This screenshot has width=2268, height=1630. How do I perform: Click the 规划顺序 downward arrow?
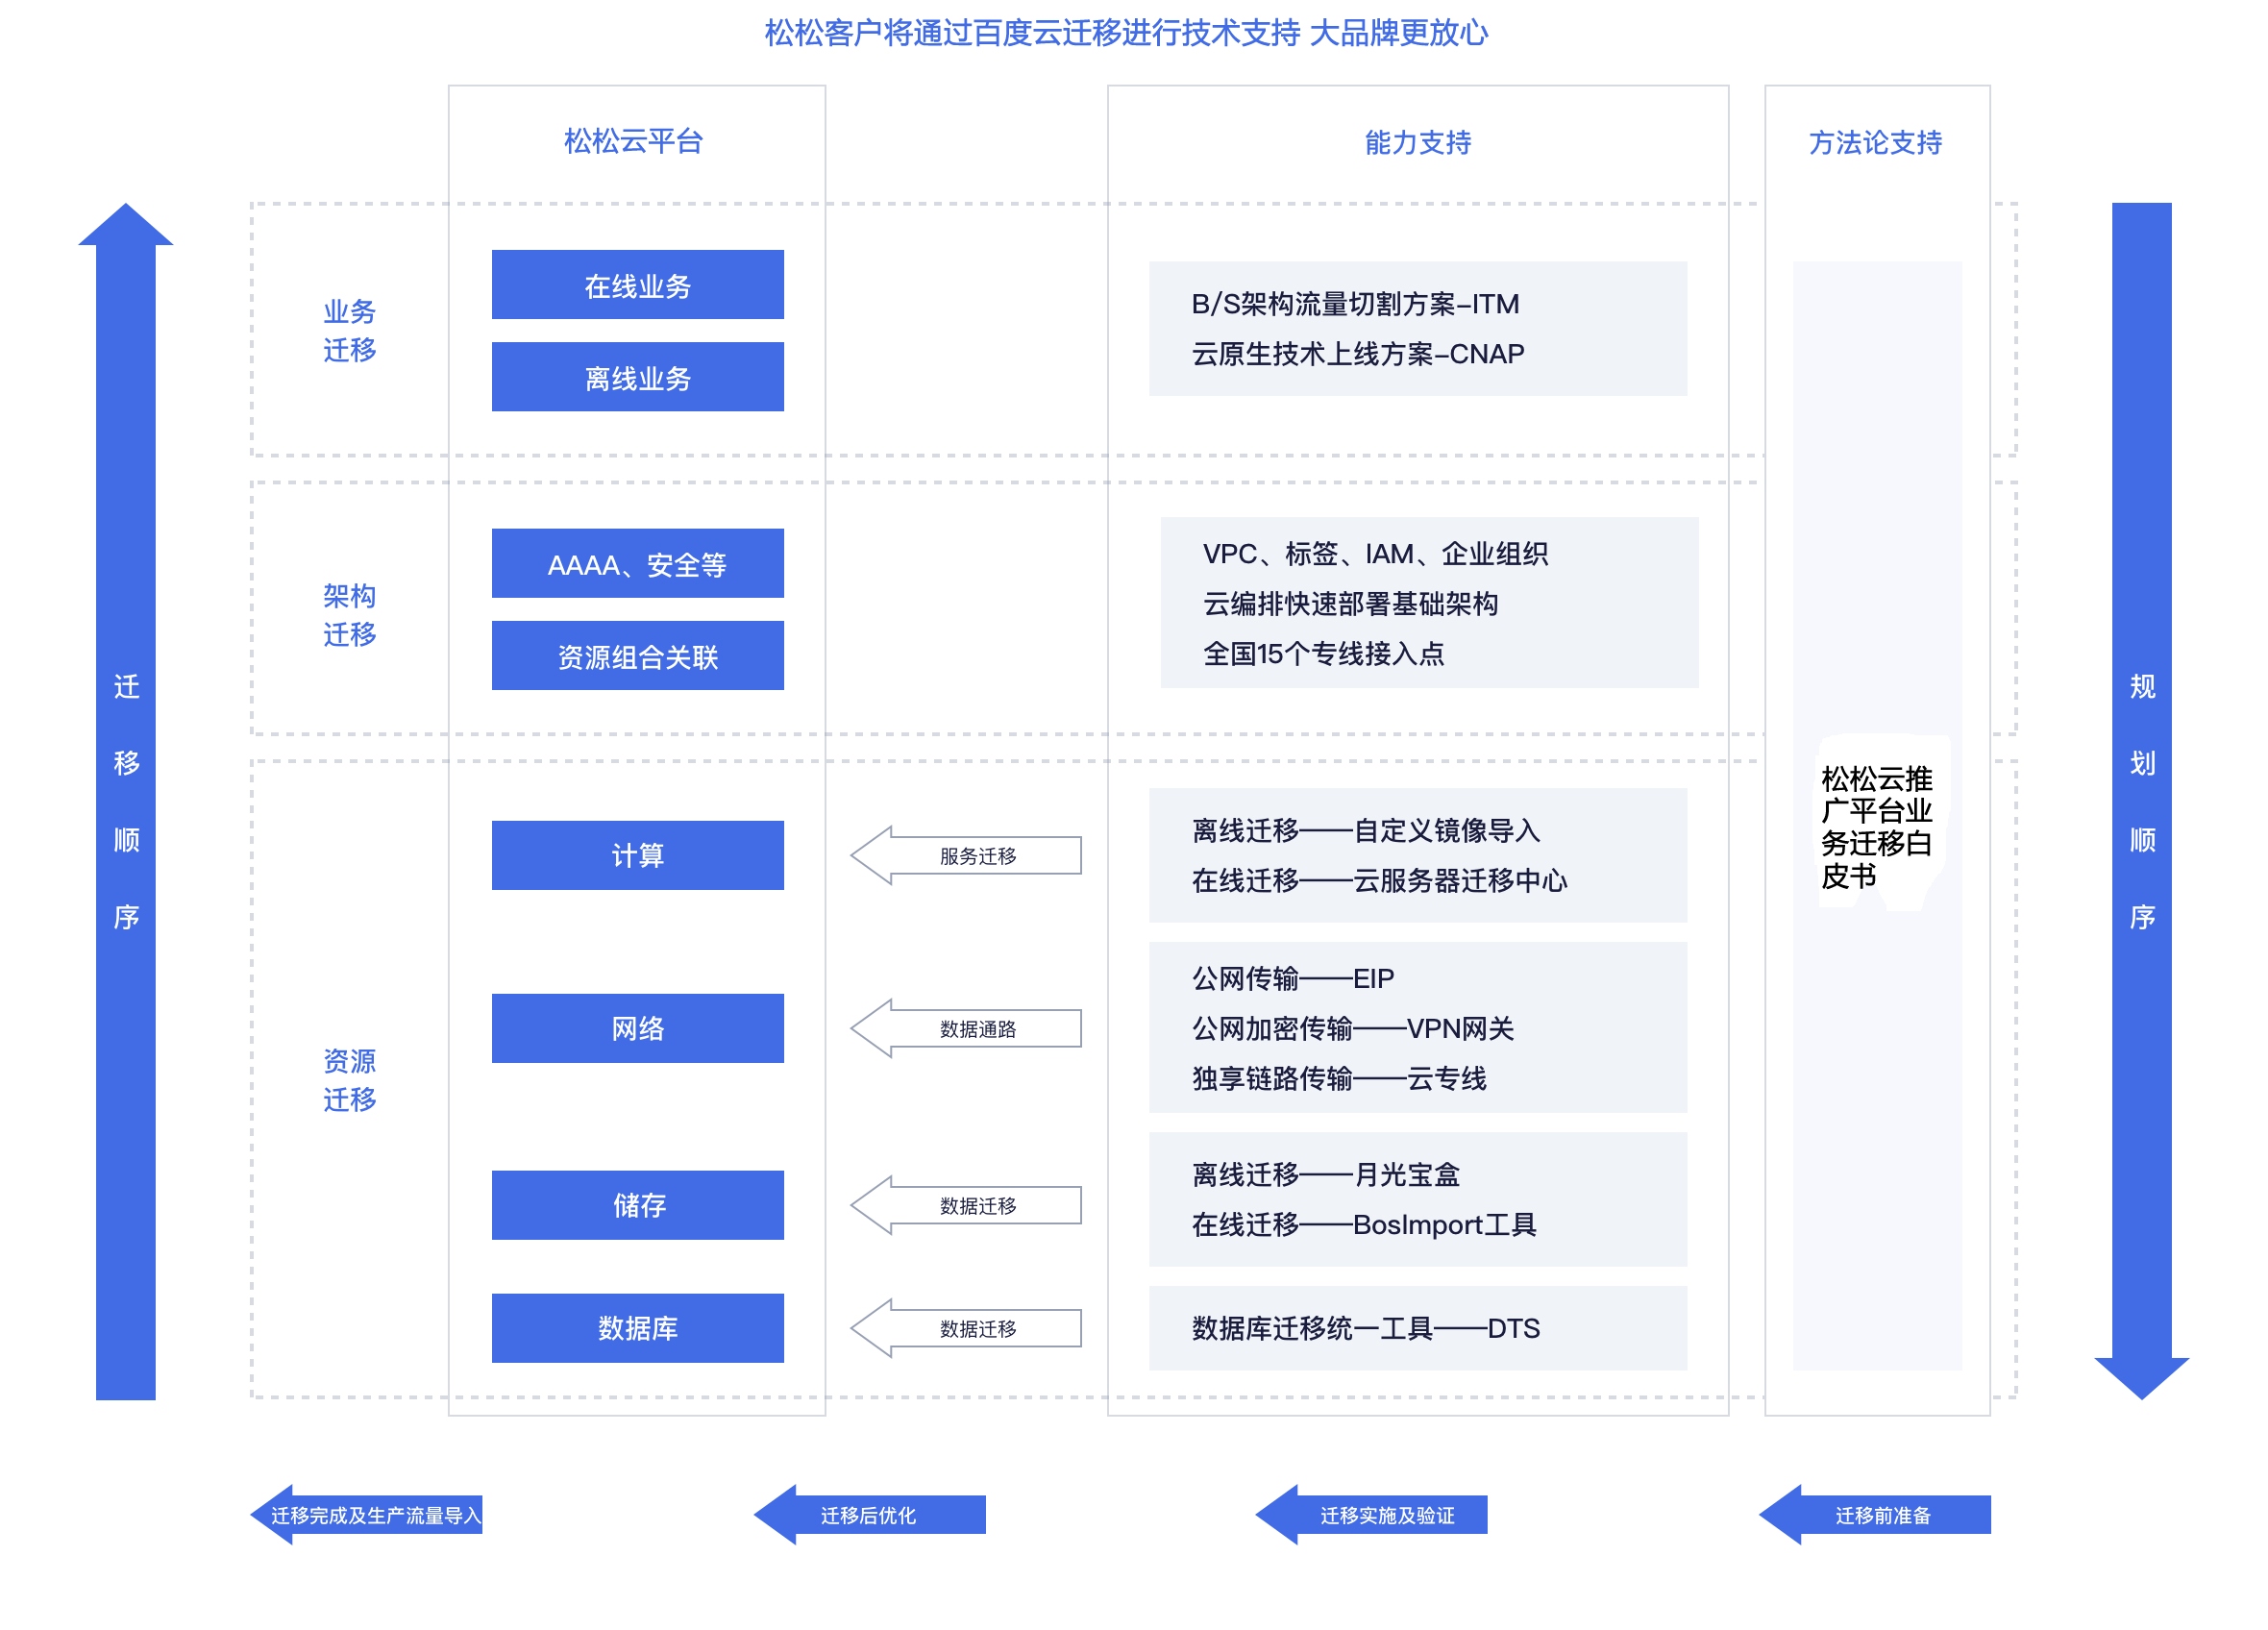pyautogui.click(x=2142, y=801)
